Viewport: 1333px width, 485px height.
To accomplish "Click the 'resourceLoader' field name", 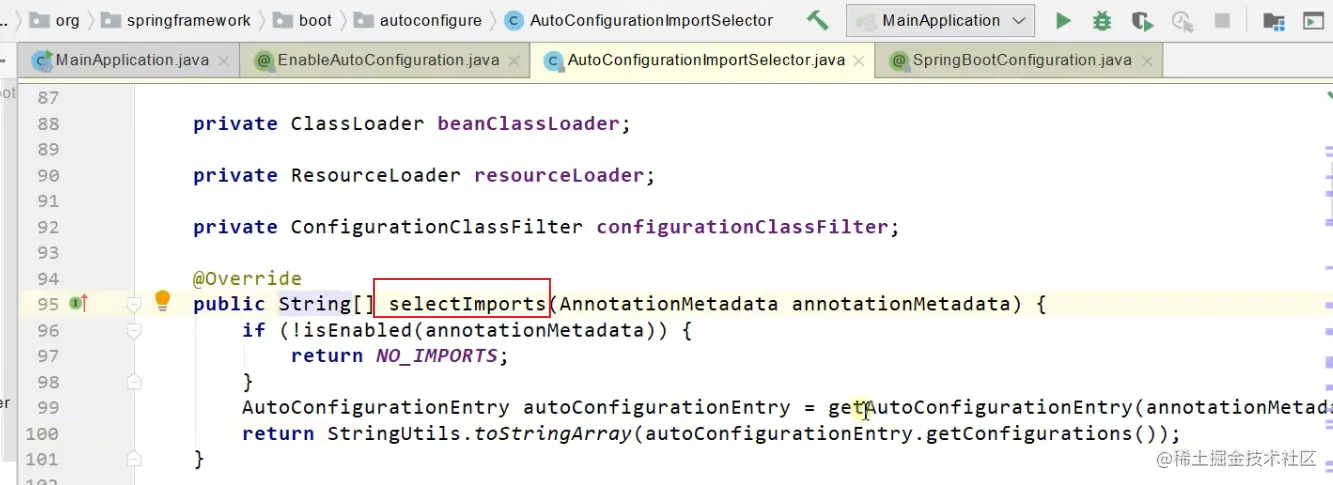I will click(x=559, y=176).
